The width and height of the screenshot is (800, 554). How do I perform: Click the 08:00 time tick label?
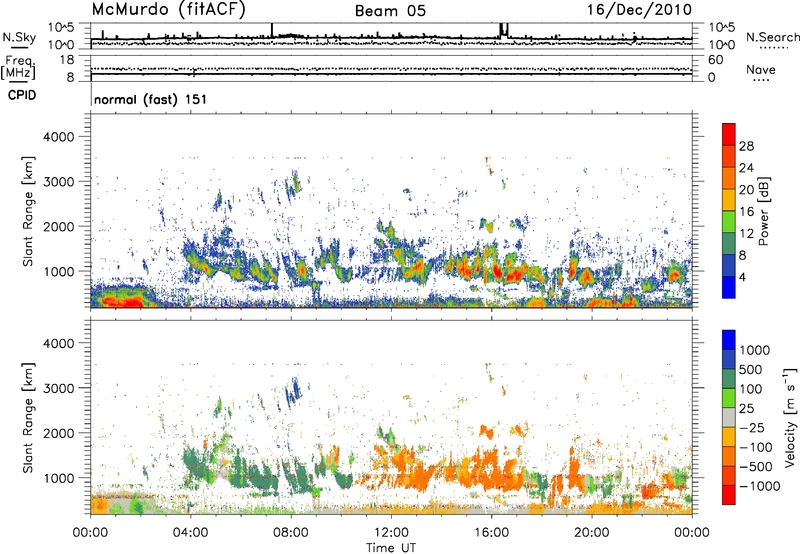pos(291,533)
